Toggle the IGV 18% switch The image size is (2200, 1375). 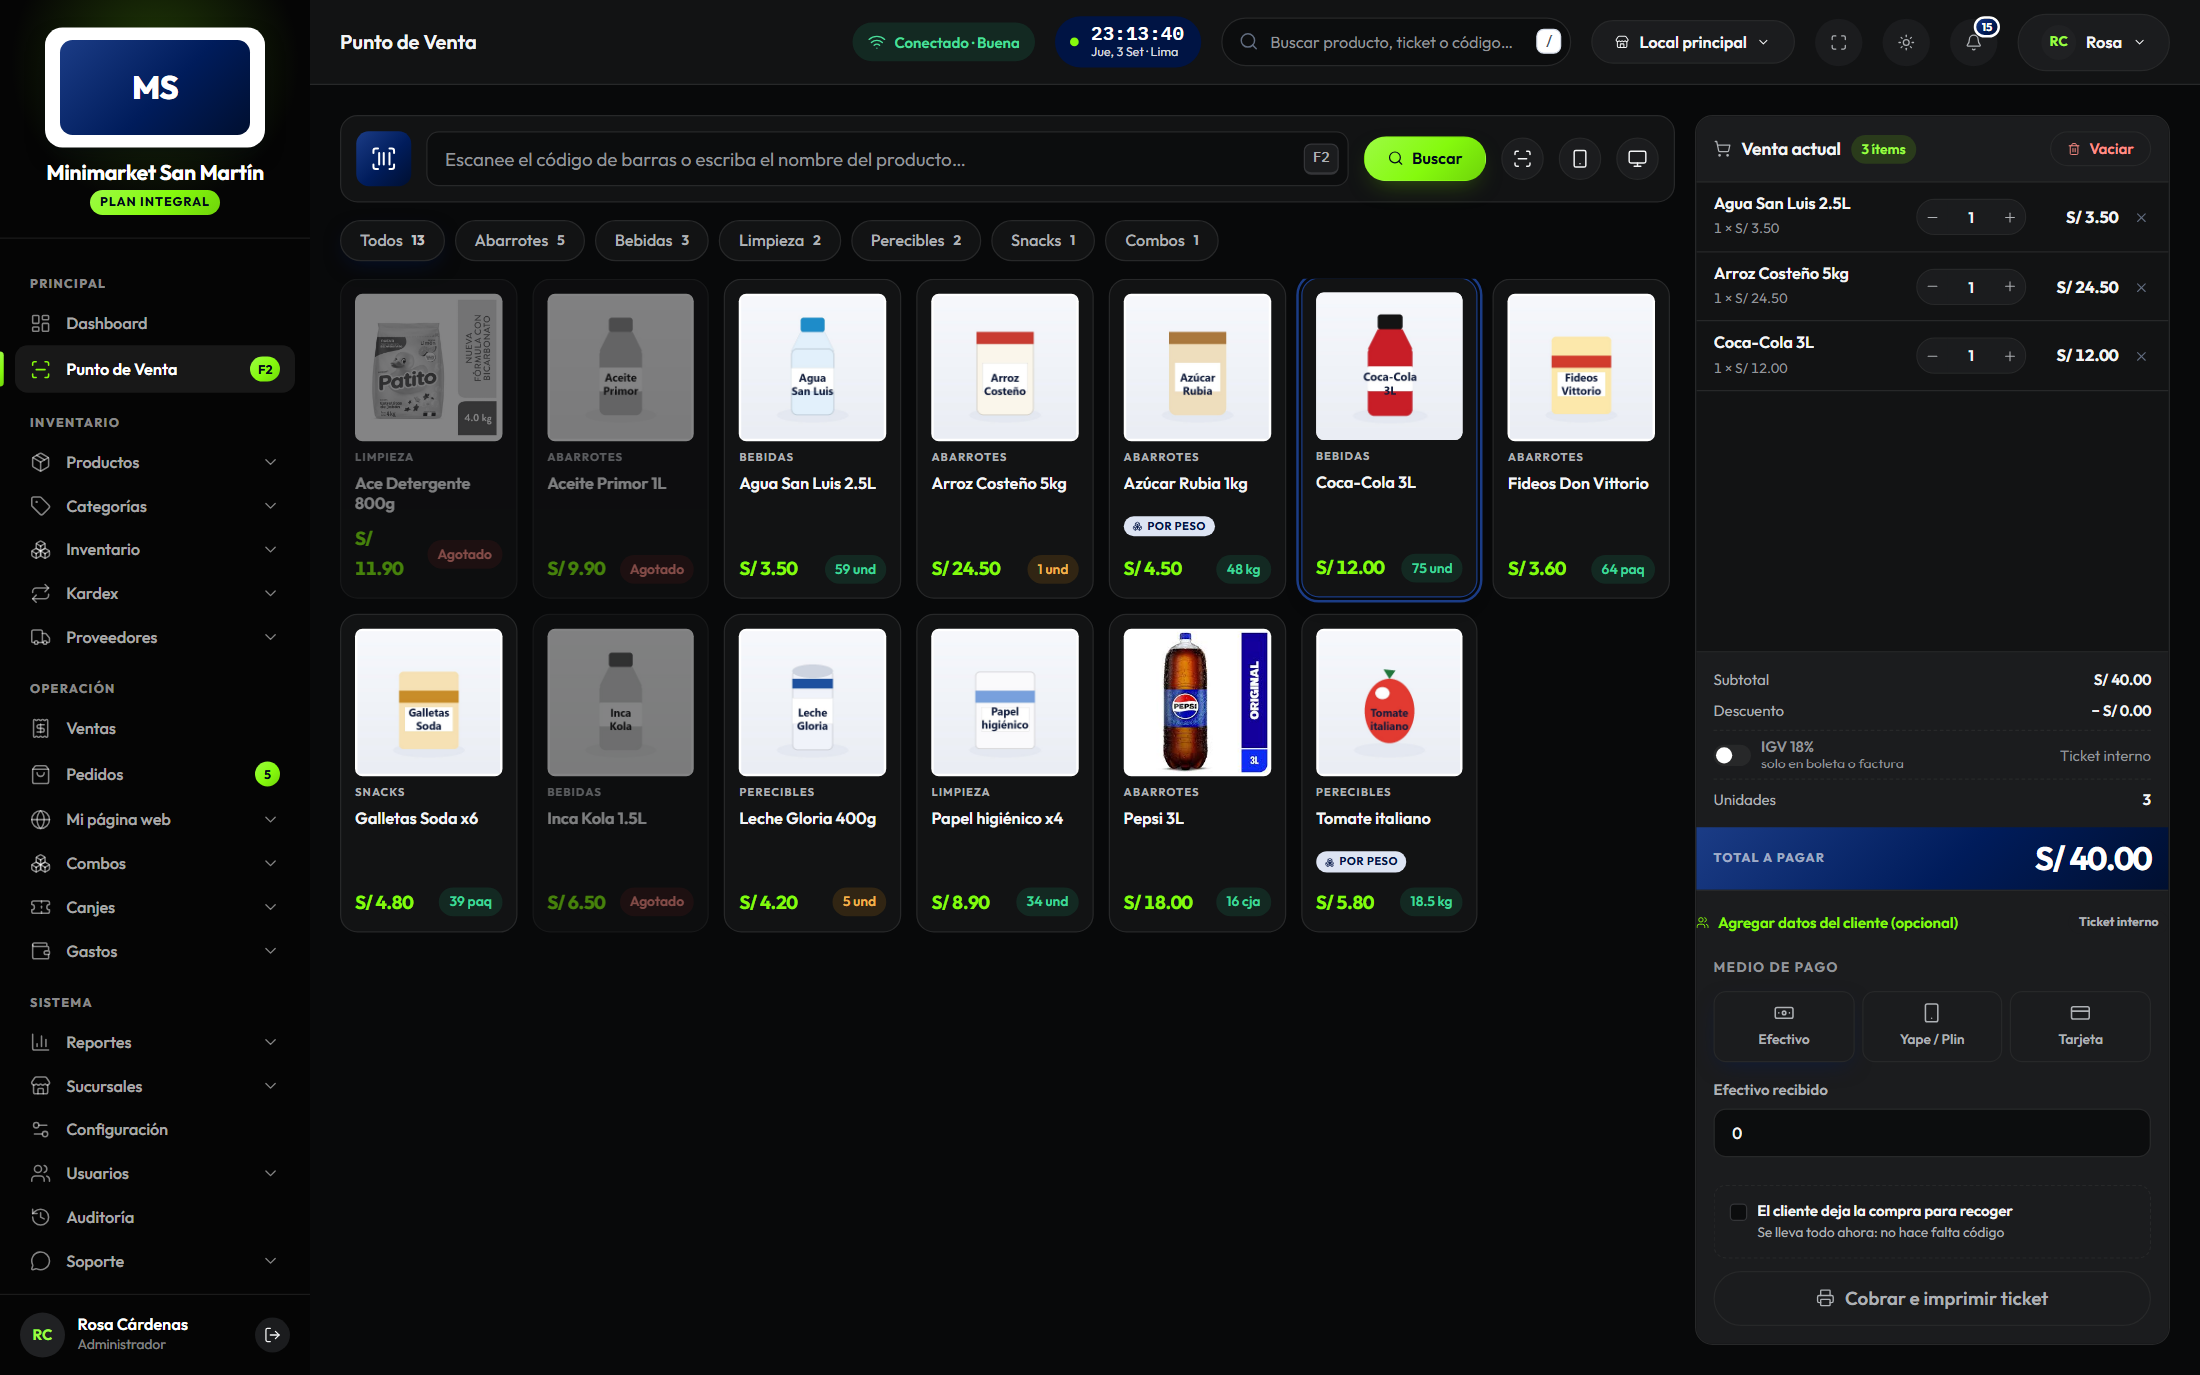(x=1731, y=755)
